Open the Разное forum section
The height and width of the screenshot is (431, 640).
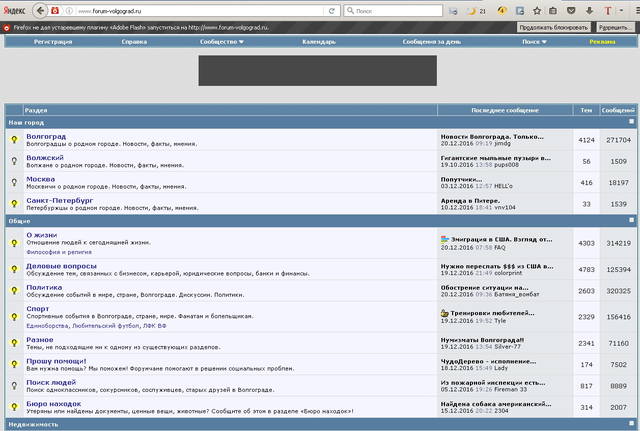click(x=40, y=340)
